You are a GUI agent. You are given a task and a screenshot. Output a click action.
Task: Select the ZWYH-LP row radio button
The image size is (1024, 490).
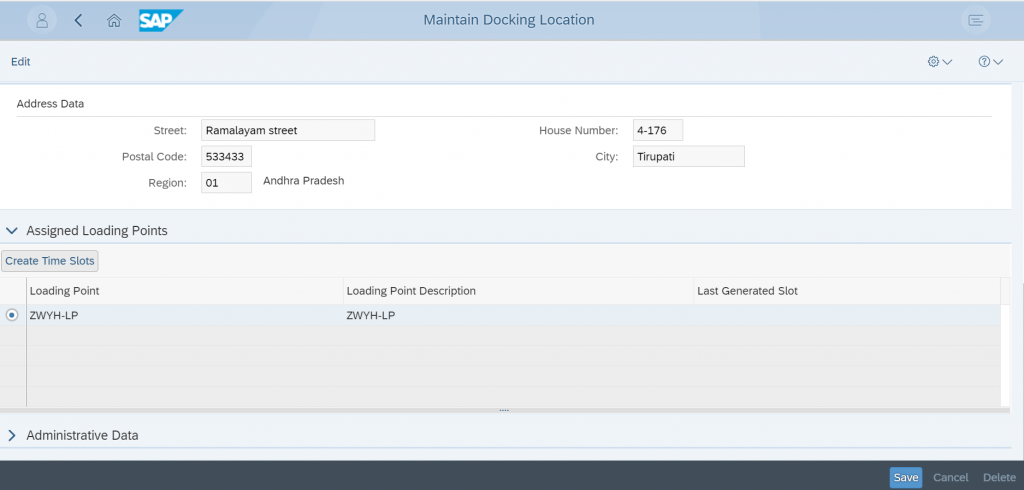click(12, 315)
